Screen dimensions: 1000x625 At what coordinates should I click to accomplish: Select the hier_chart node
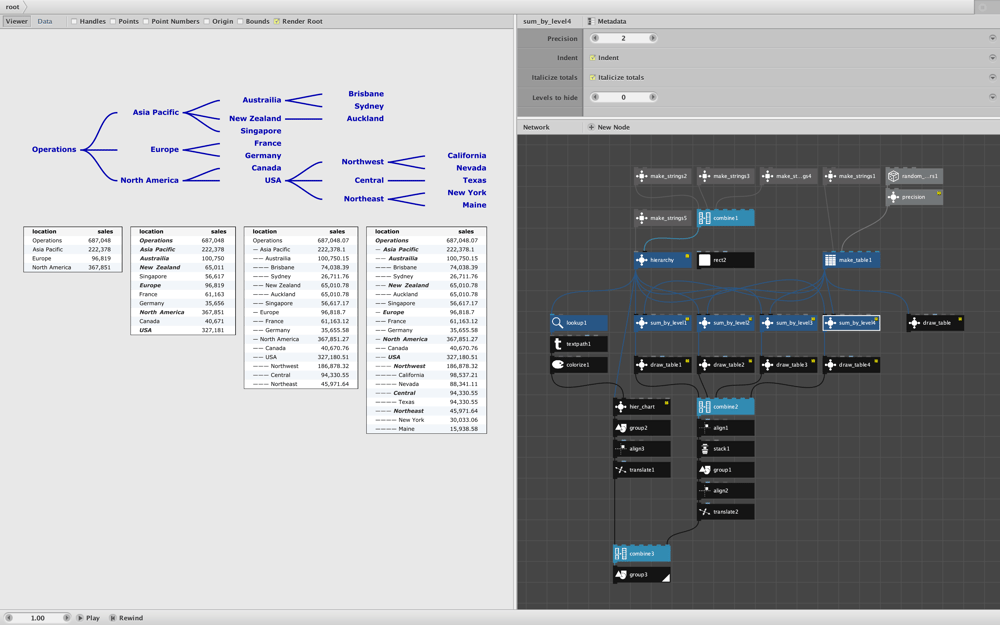(642, 407)
